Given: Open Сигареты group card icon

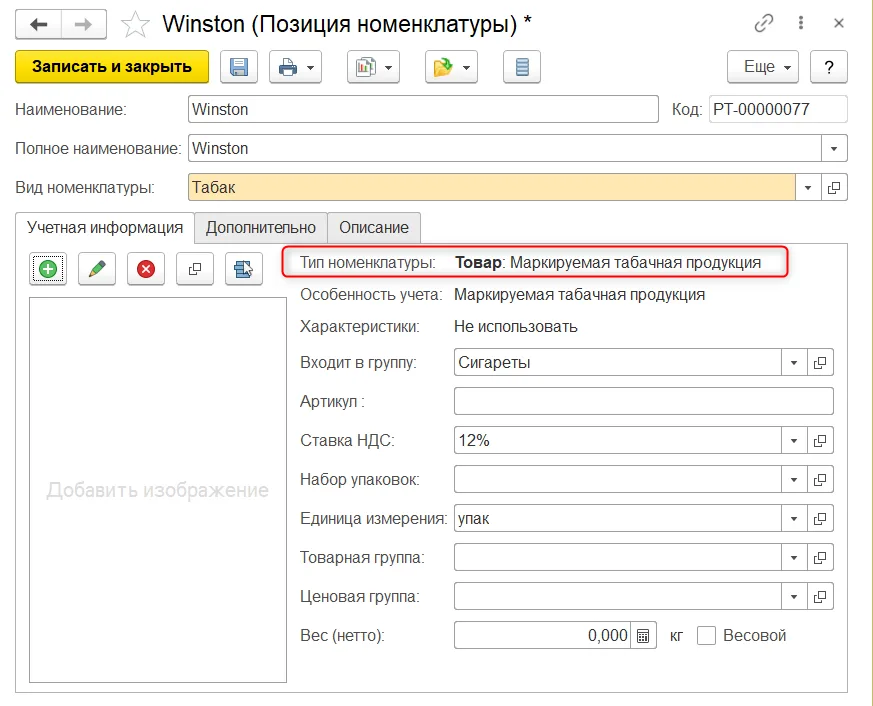Looking at the screenshot, I should point(820,362).
